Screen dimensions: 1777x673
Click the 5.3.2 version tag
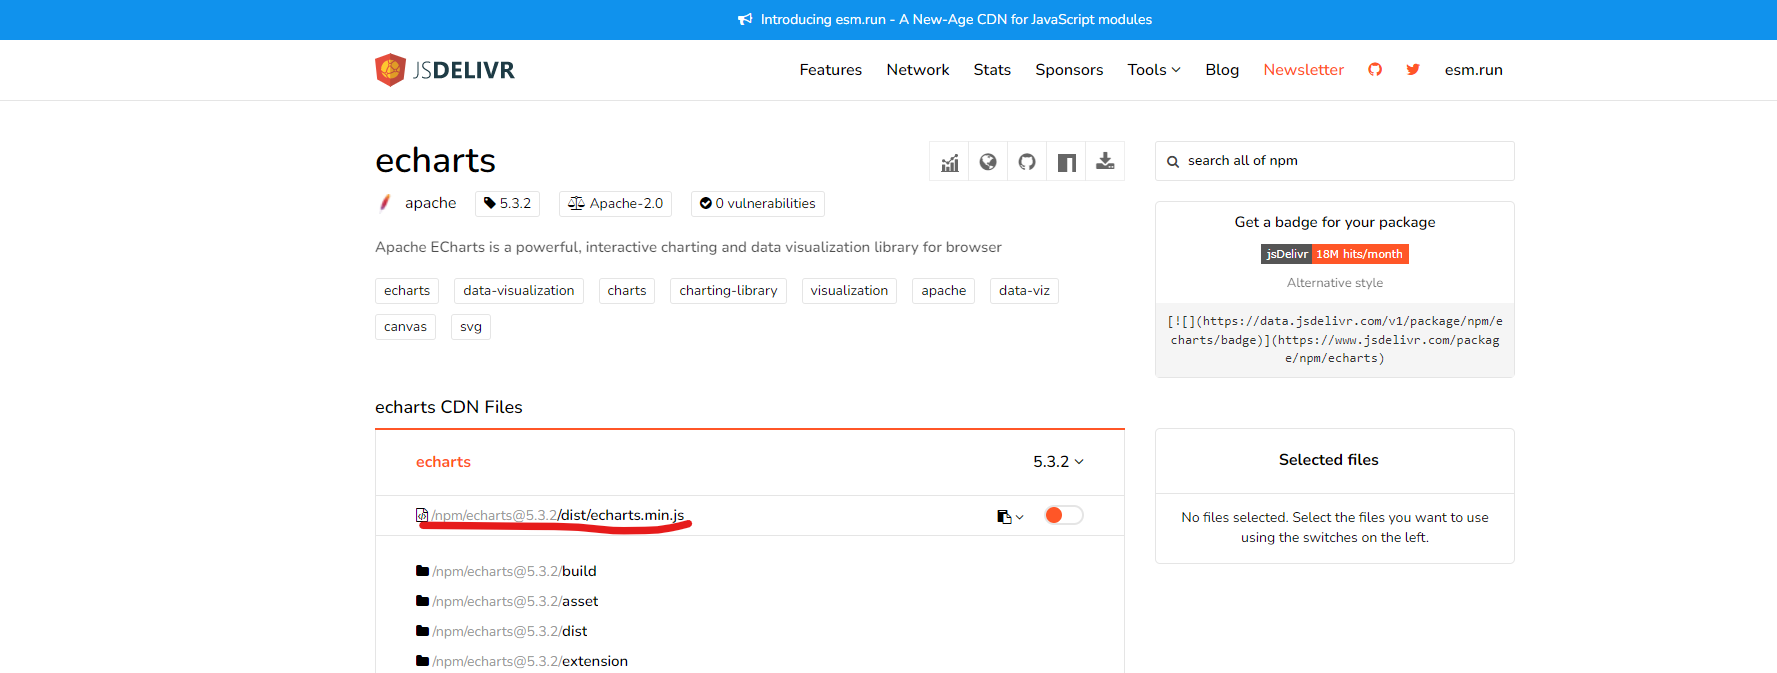(507, 204)
